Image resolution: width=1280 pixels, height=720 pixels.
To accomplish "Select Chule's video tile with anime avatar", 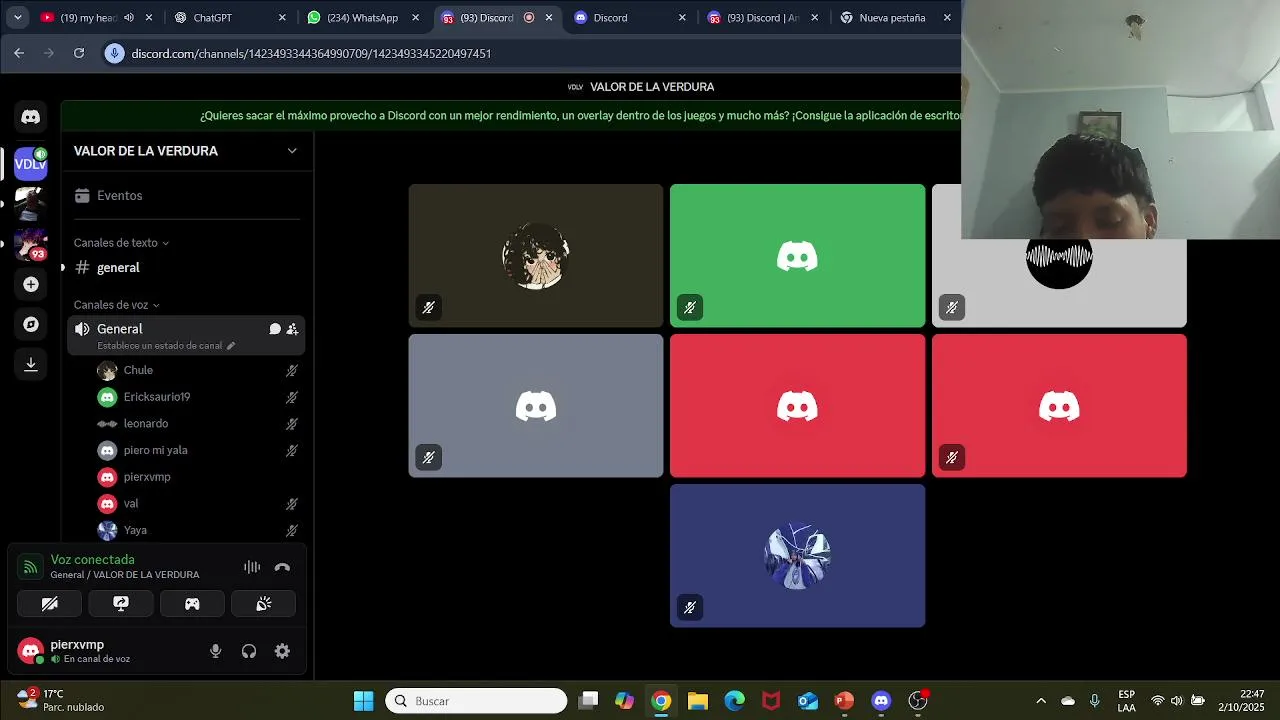I will point(536,256).
